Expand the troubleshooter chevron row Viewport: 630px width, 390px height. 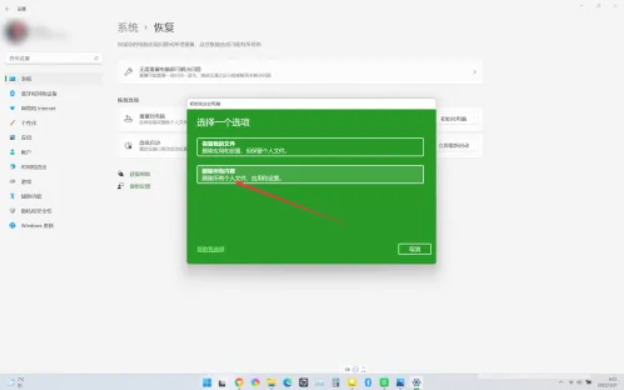[300, 72]
